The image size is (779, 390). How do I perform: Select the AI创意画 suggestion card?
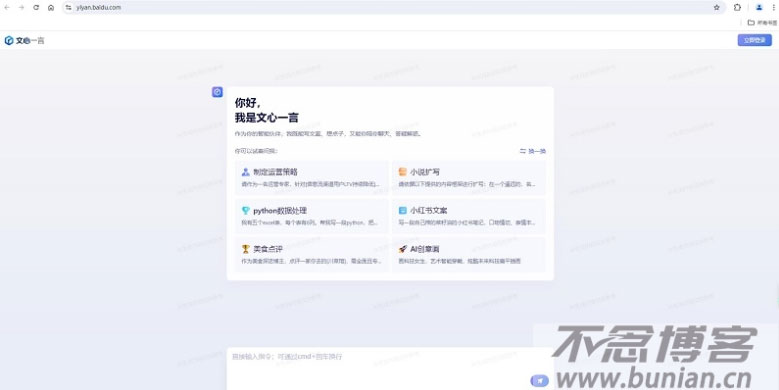[x=468, y=254]
